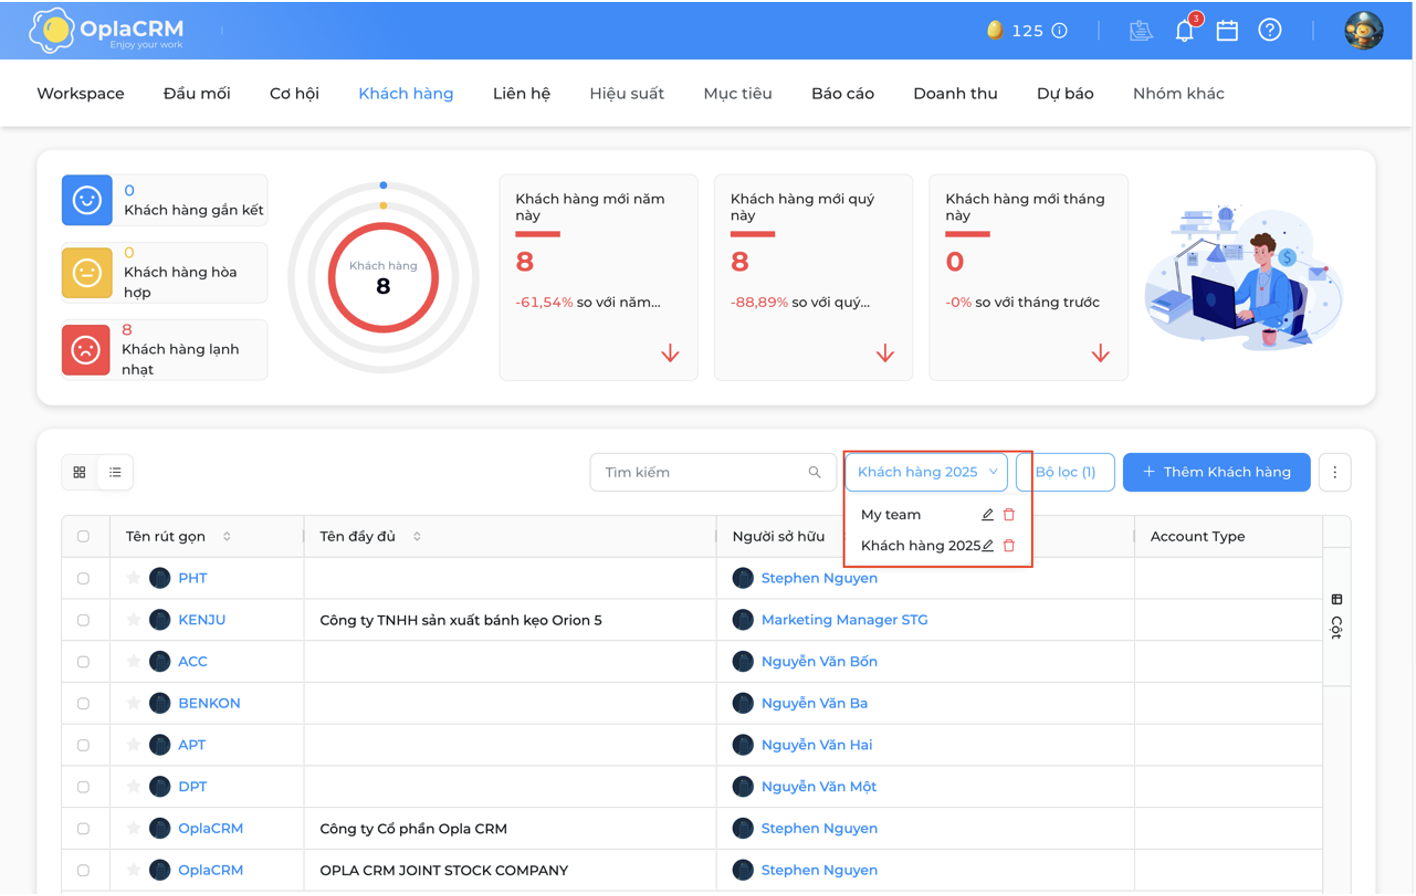Screen dimensions: 1416x896
Task: Open the KENJU customer link
Action: point(202,620)
